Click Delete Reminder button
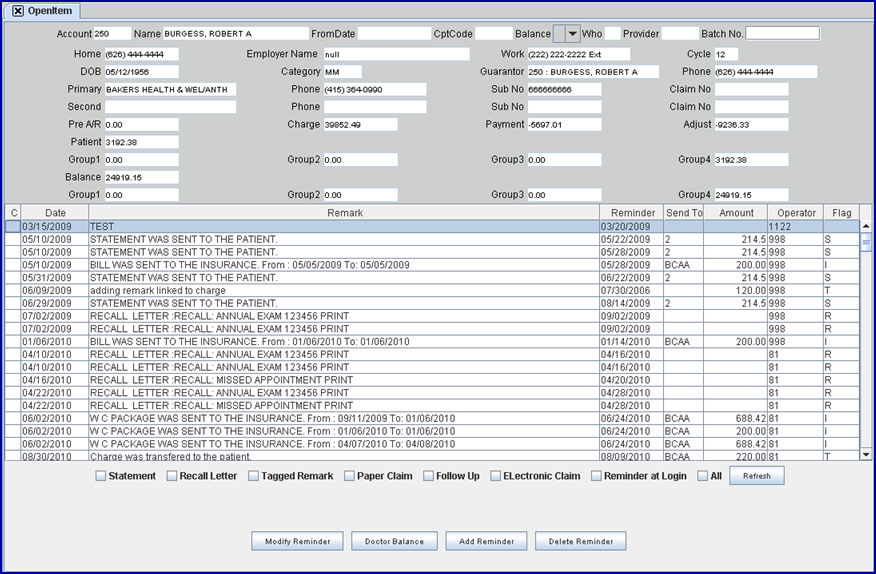The height and width of the screenshot is (574, 876). [580, 541]
